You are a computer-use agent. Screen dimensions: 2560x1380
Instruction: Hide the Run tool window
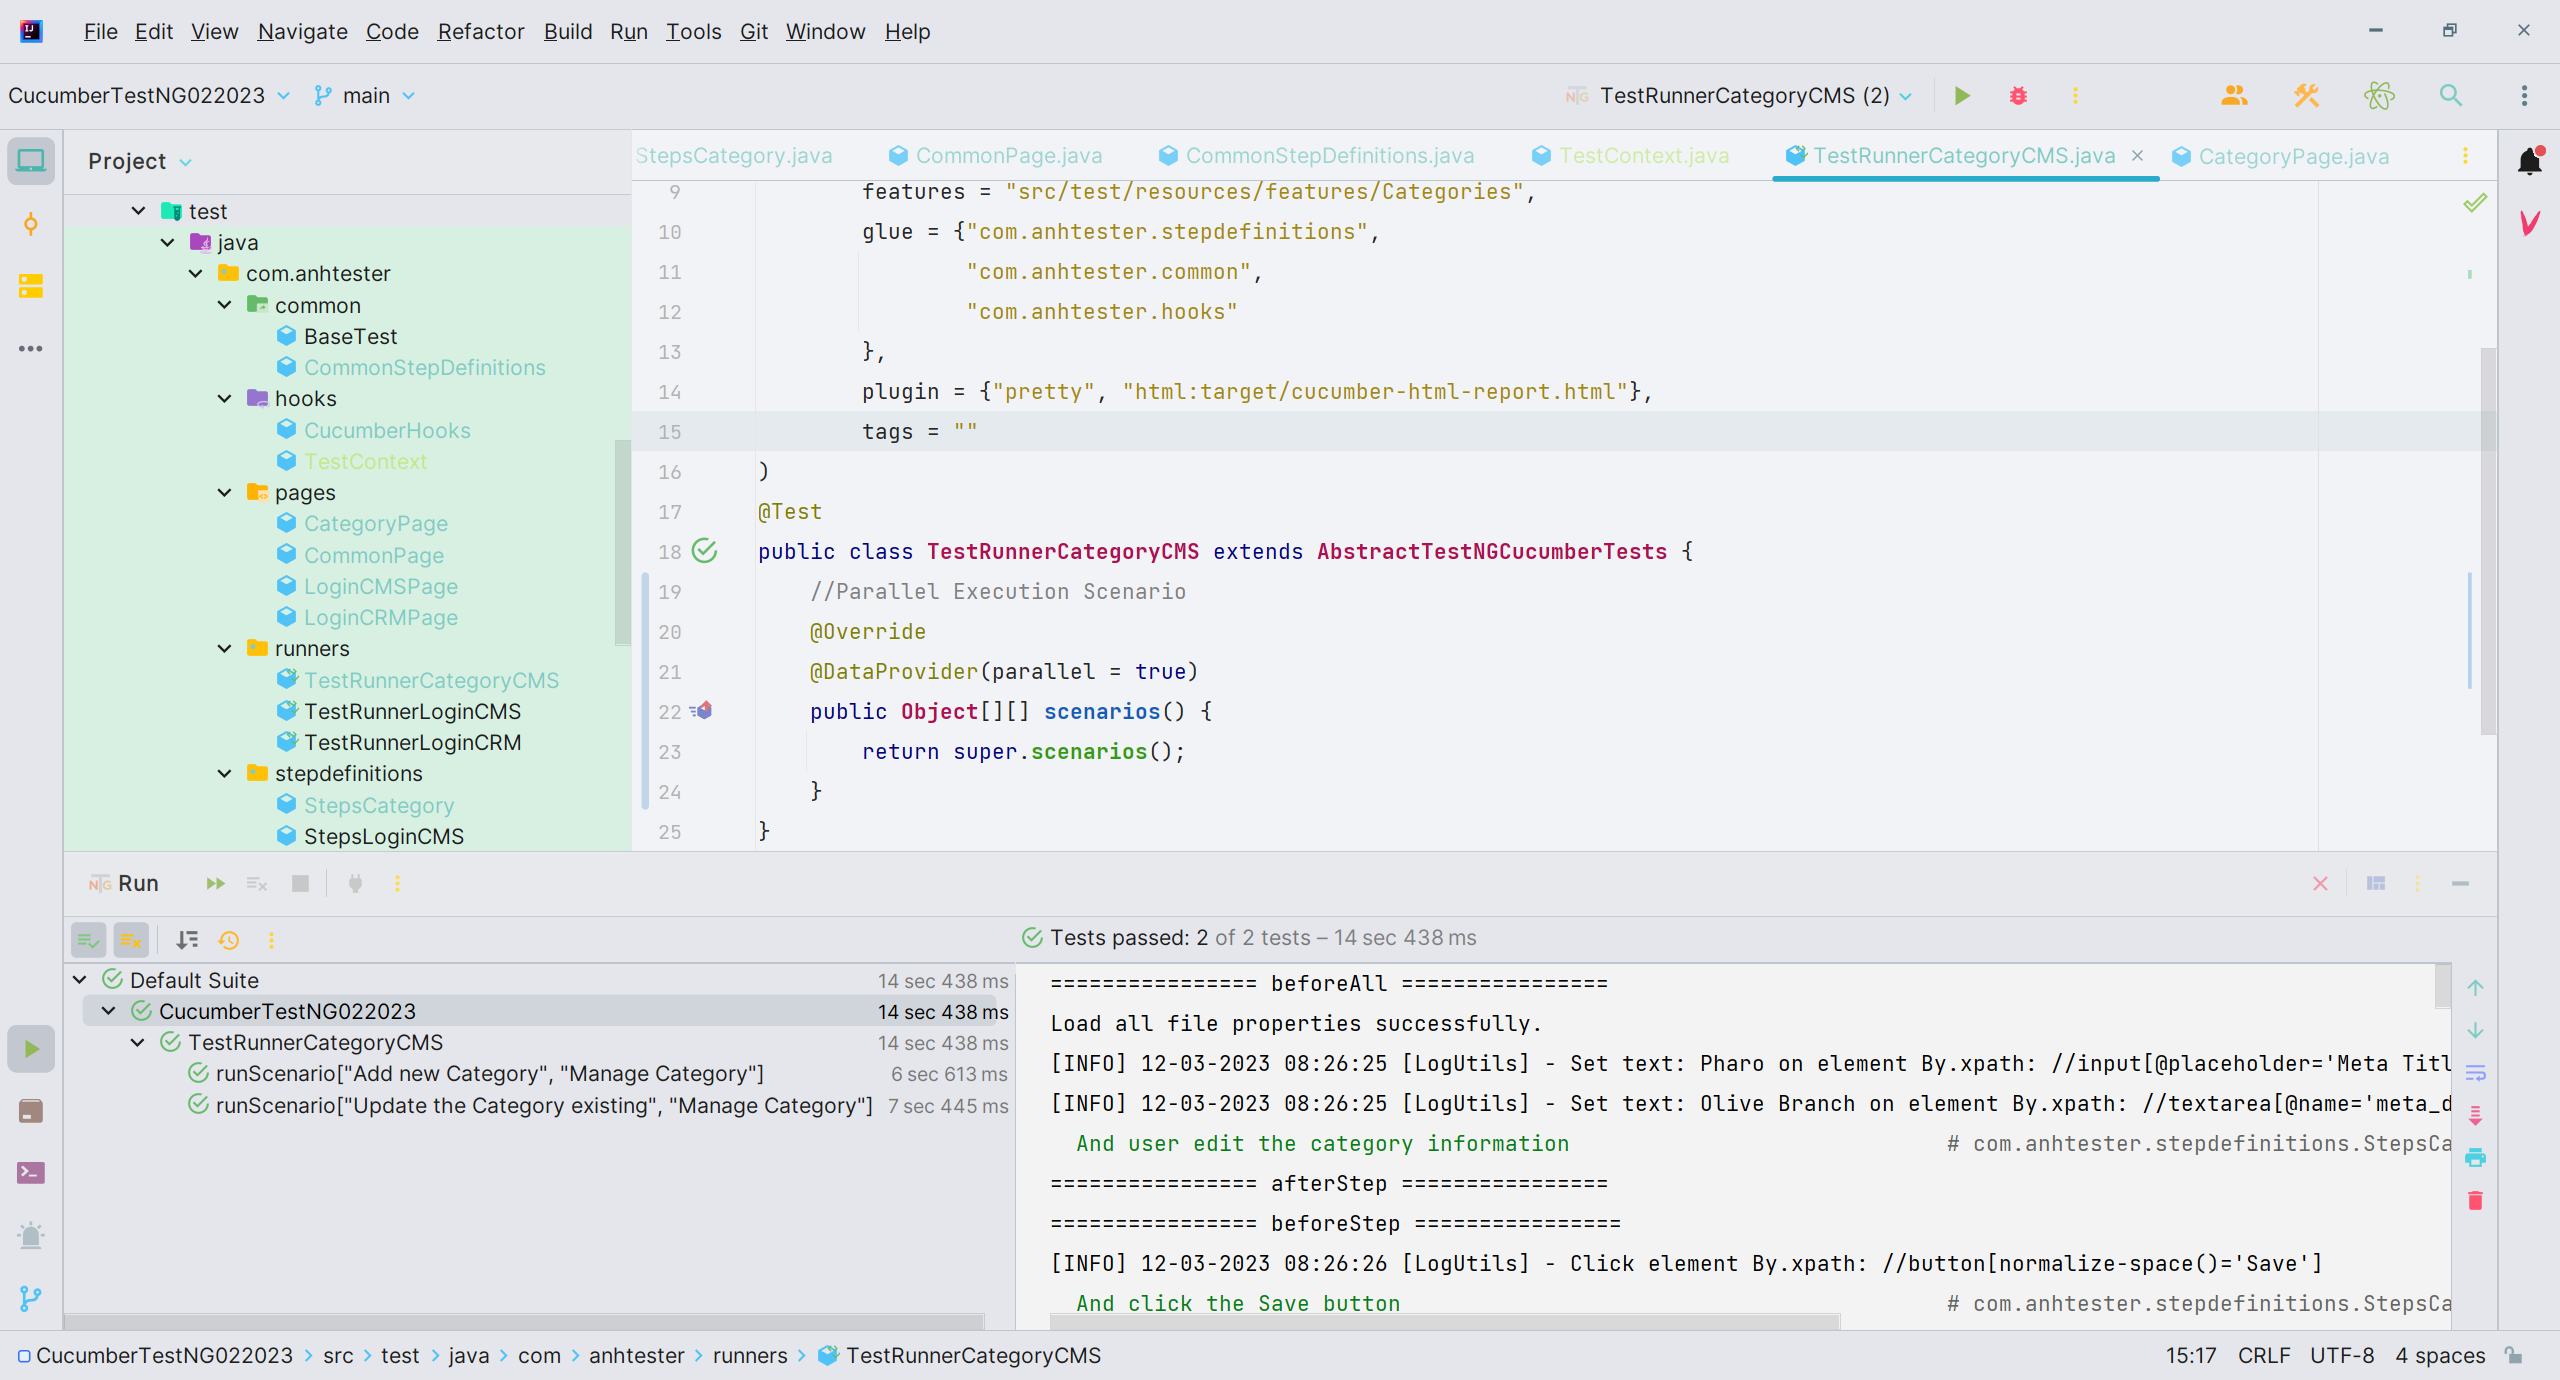point(2461,883)
